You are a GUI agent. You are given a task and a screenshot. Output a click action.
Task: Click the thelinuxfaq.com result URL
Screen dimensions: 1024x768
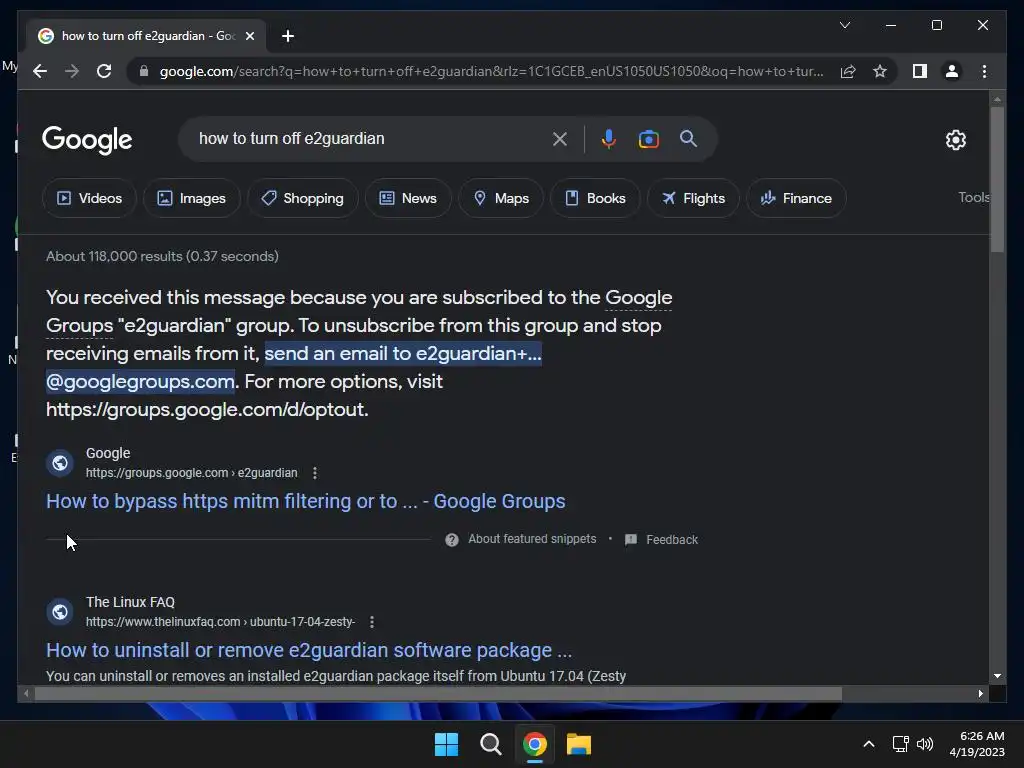[x=220, y=622]
